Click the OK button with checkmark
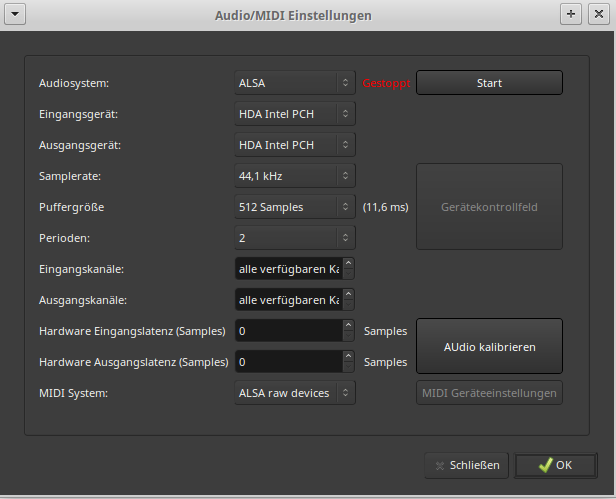Viewport: 616px width, 499px height. (553, 465)
